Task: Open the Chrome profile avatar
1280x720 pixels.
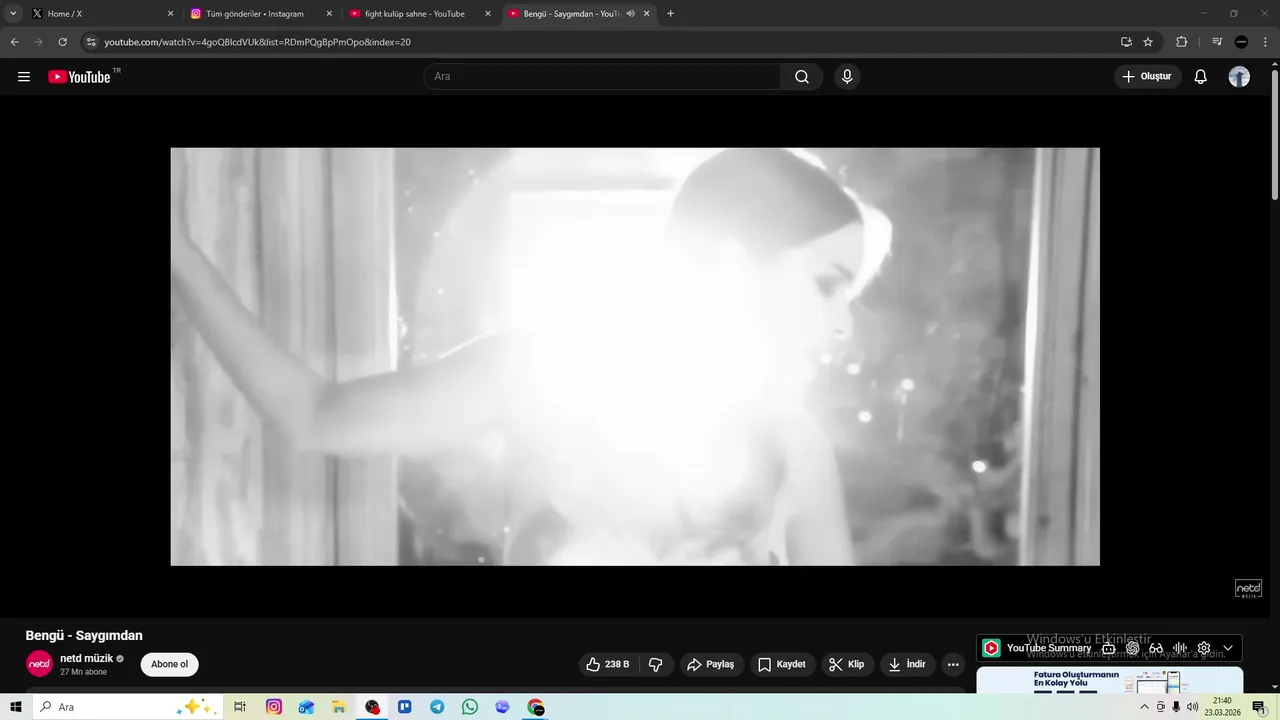Action: coord(1241,42)
